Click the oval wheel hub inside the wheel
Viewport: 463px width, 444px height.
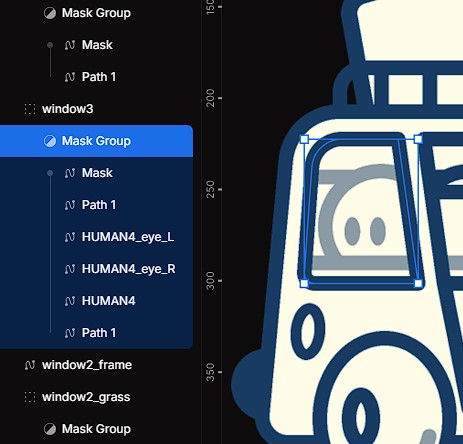coord(361,417)
